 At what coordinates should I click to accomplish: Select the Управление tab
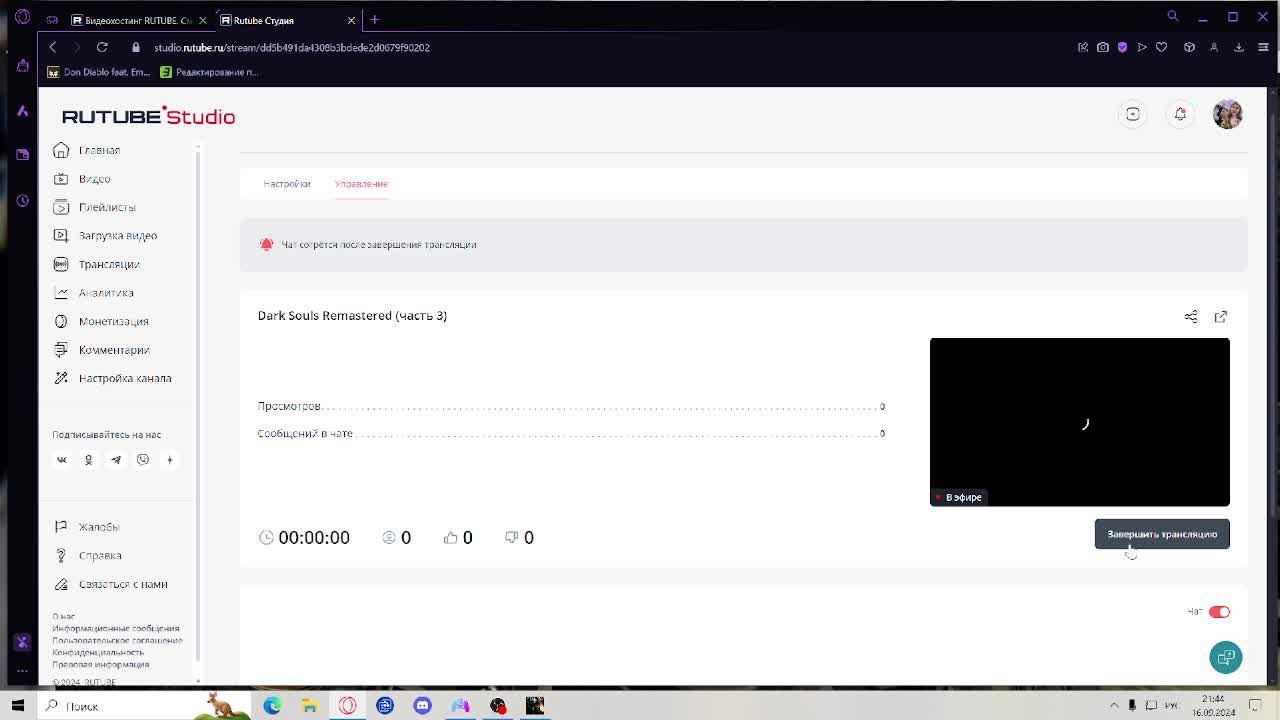361,184
